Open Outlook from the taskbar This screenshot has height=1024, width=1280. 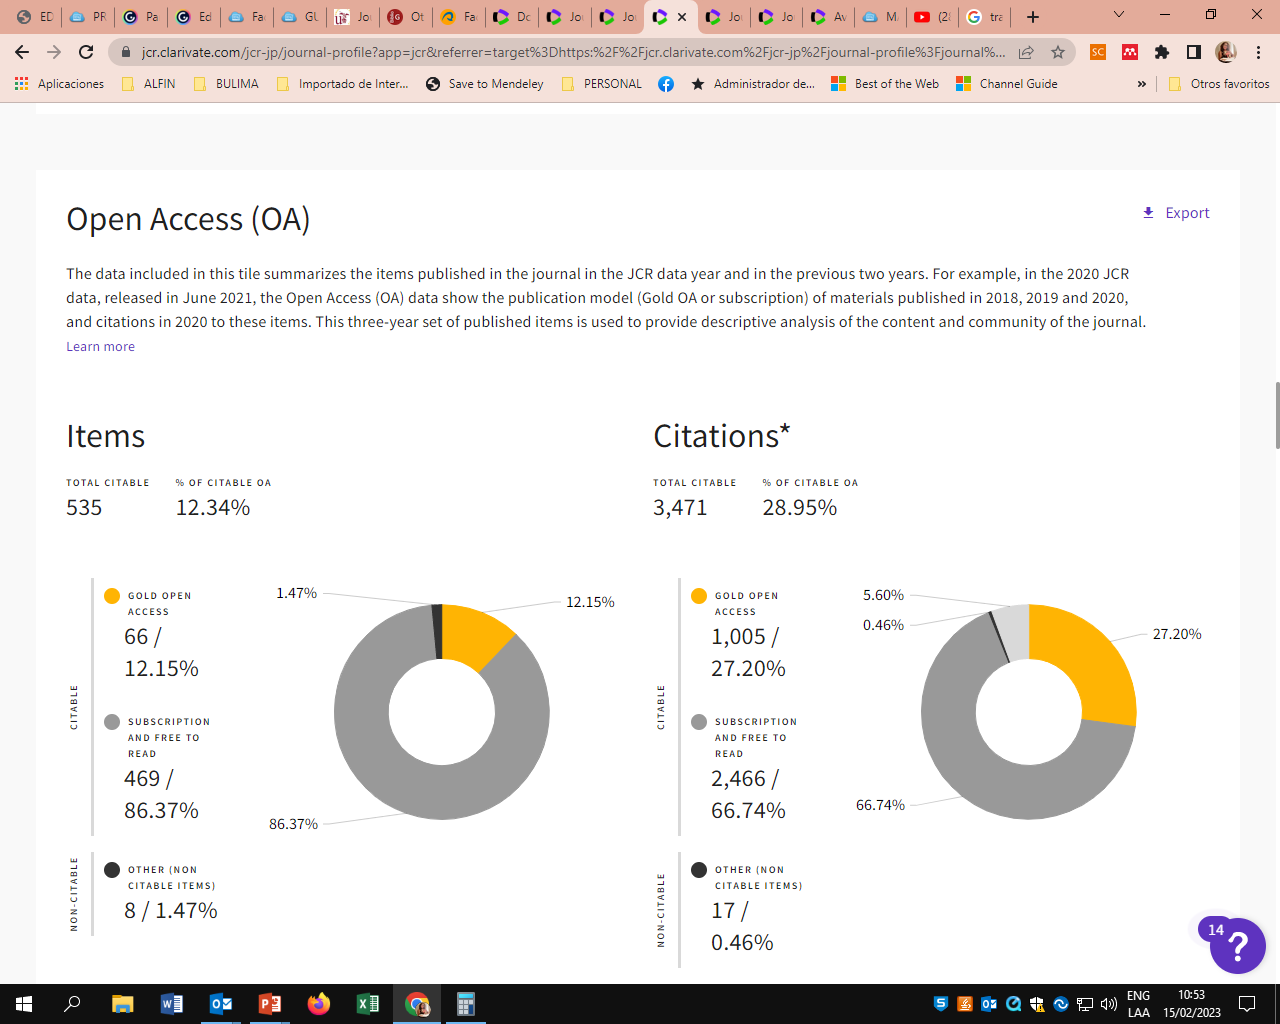[x=221, y=1004]
